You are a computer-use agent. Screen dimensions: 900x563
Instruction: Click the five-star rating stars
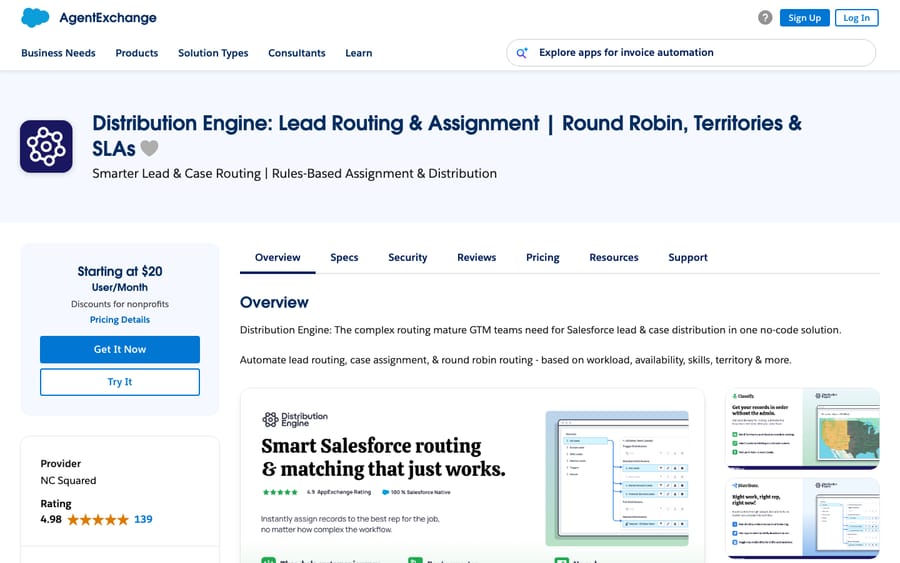(98, 519)
